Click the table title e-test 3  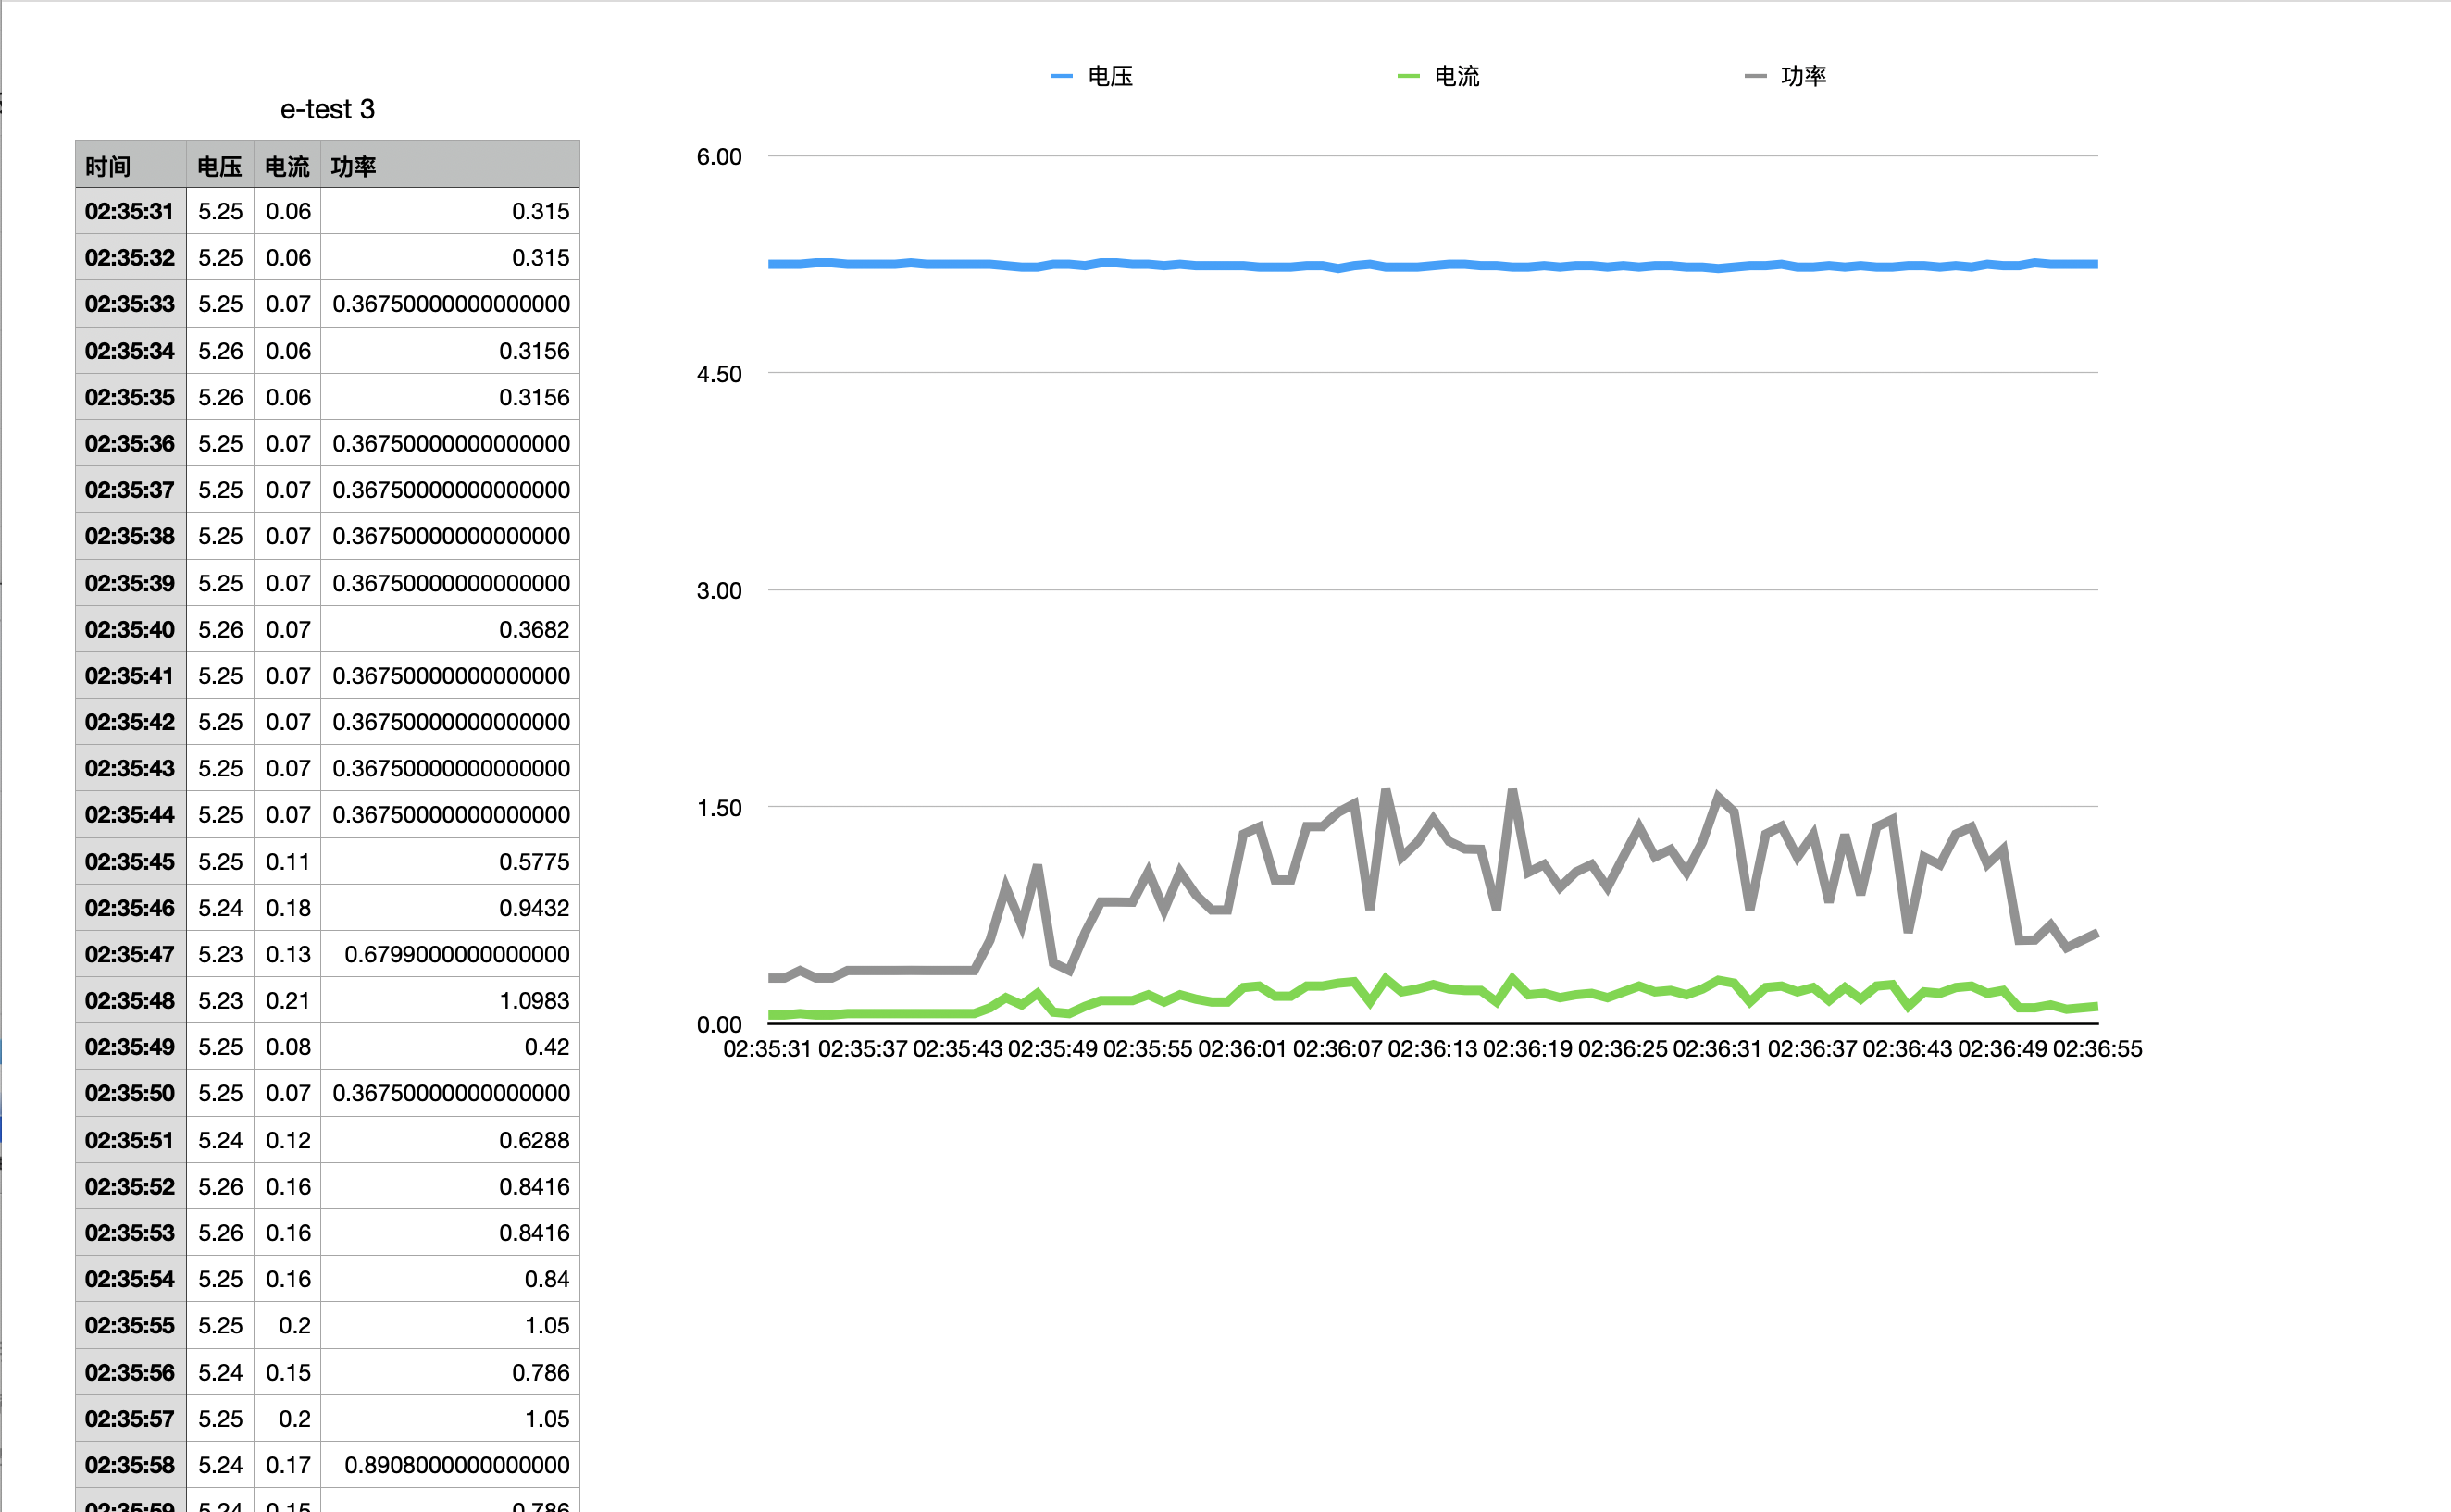click(327, 109)
